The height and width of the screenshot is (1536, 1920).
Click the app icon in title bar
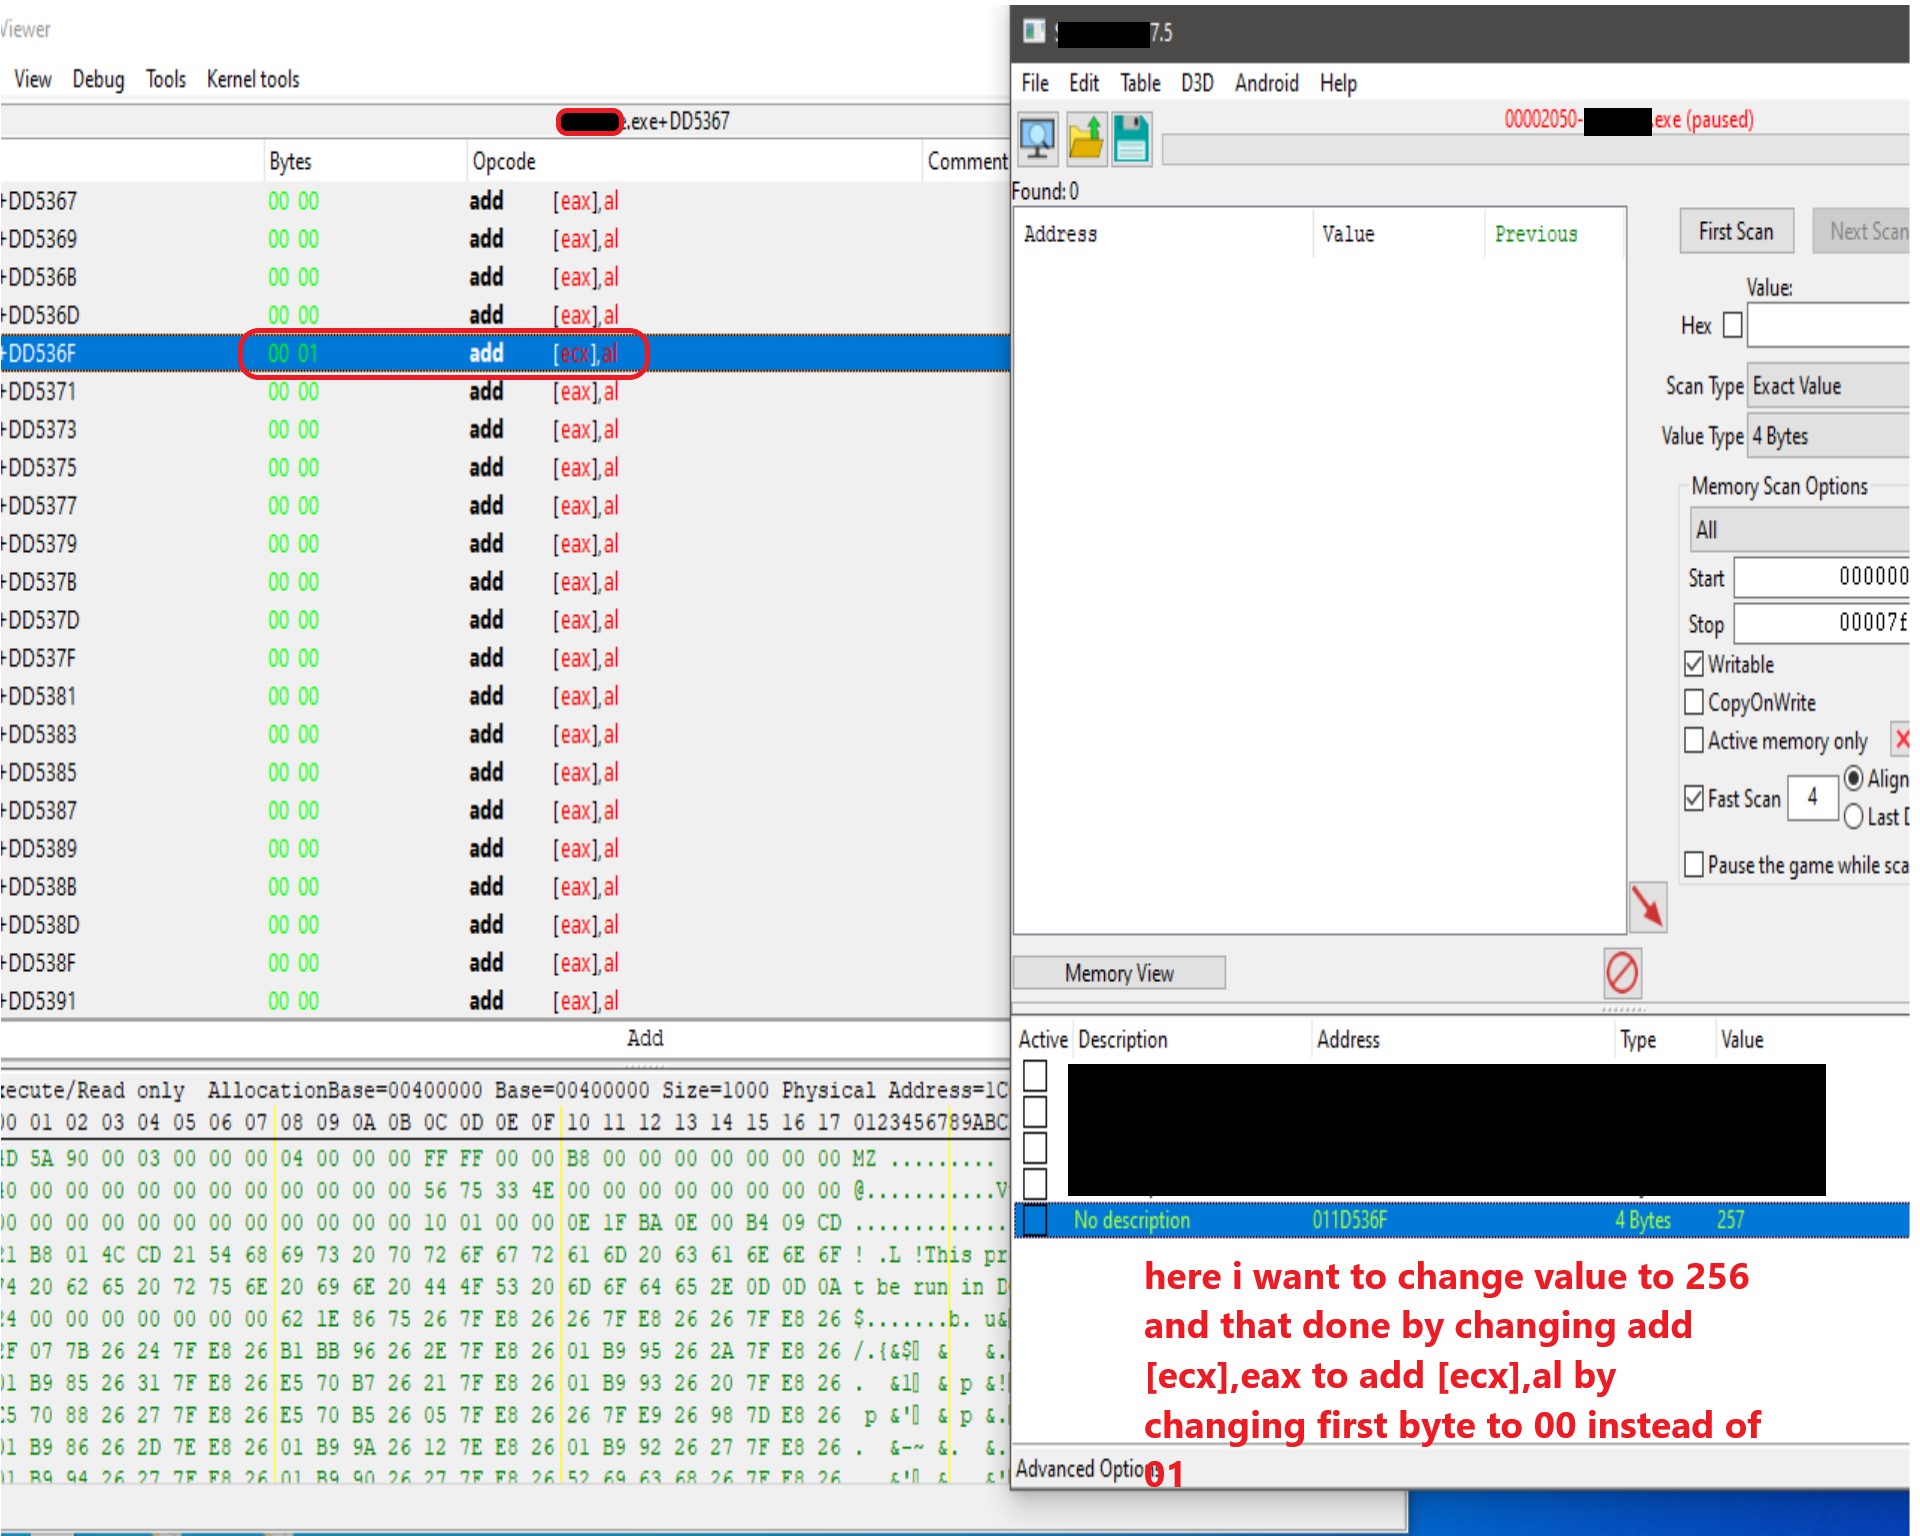[1034, 32]
